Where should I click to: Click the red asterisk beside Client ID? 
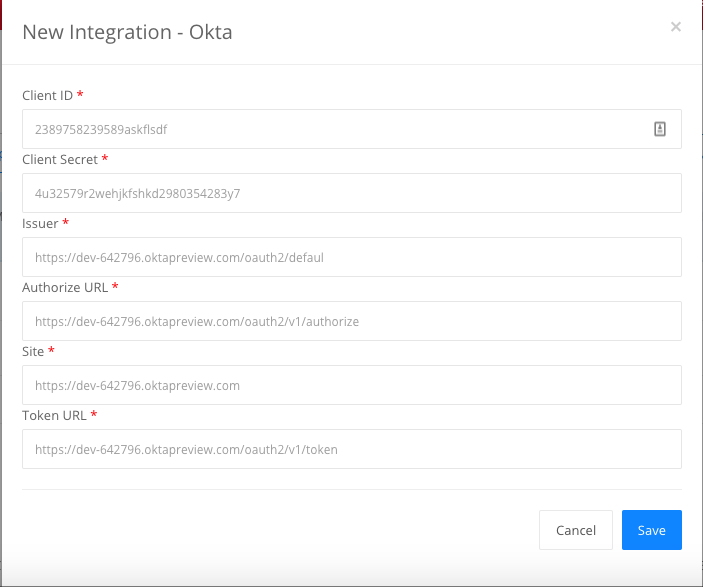pos(80,94)
